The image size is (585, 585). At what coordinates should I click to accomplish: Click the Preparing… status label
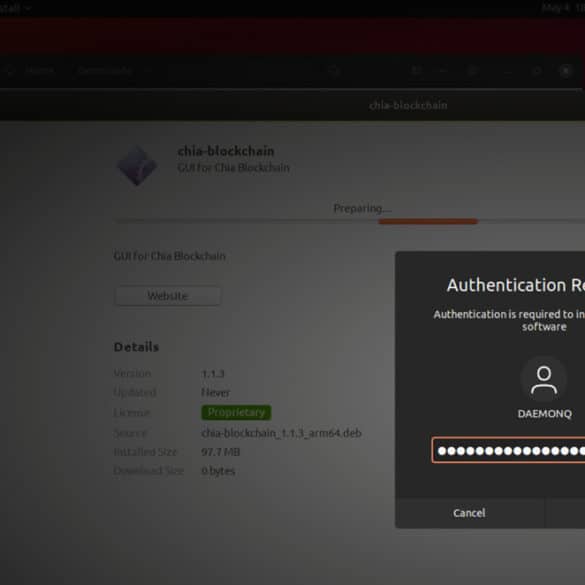362,208
